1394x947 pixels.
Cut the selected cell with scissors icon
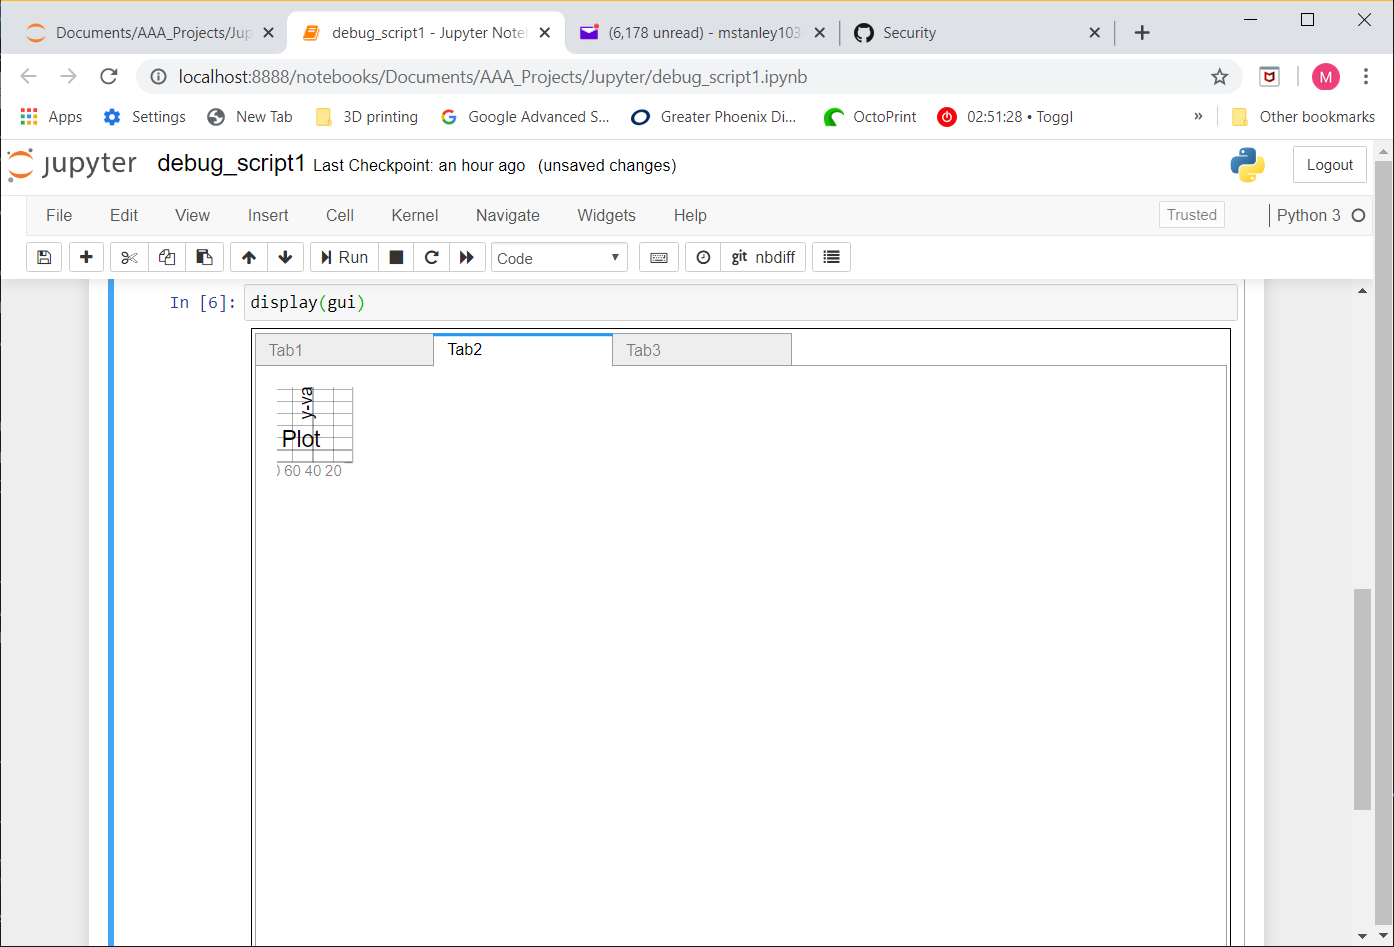click(x=128, y=257)
